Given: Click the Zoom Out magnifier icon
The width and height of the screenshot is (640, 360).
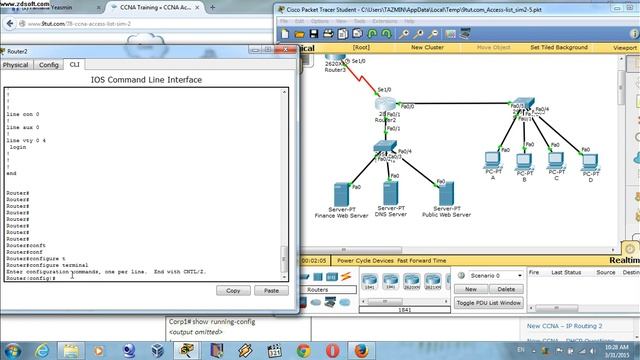Looking at the screenshot, I should [x=433, y=34].
